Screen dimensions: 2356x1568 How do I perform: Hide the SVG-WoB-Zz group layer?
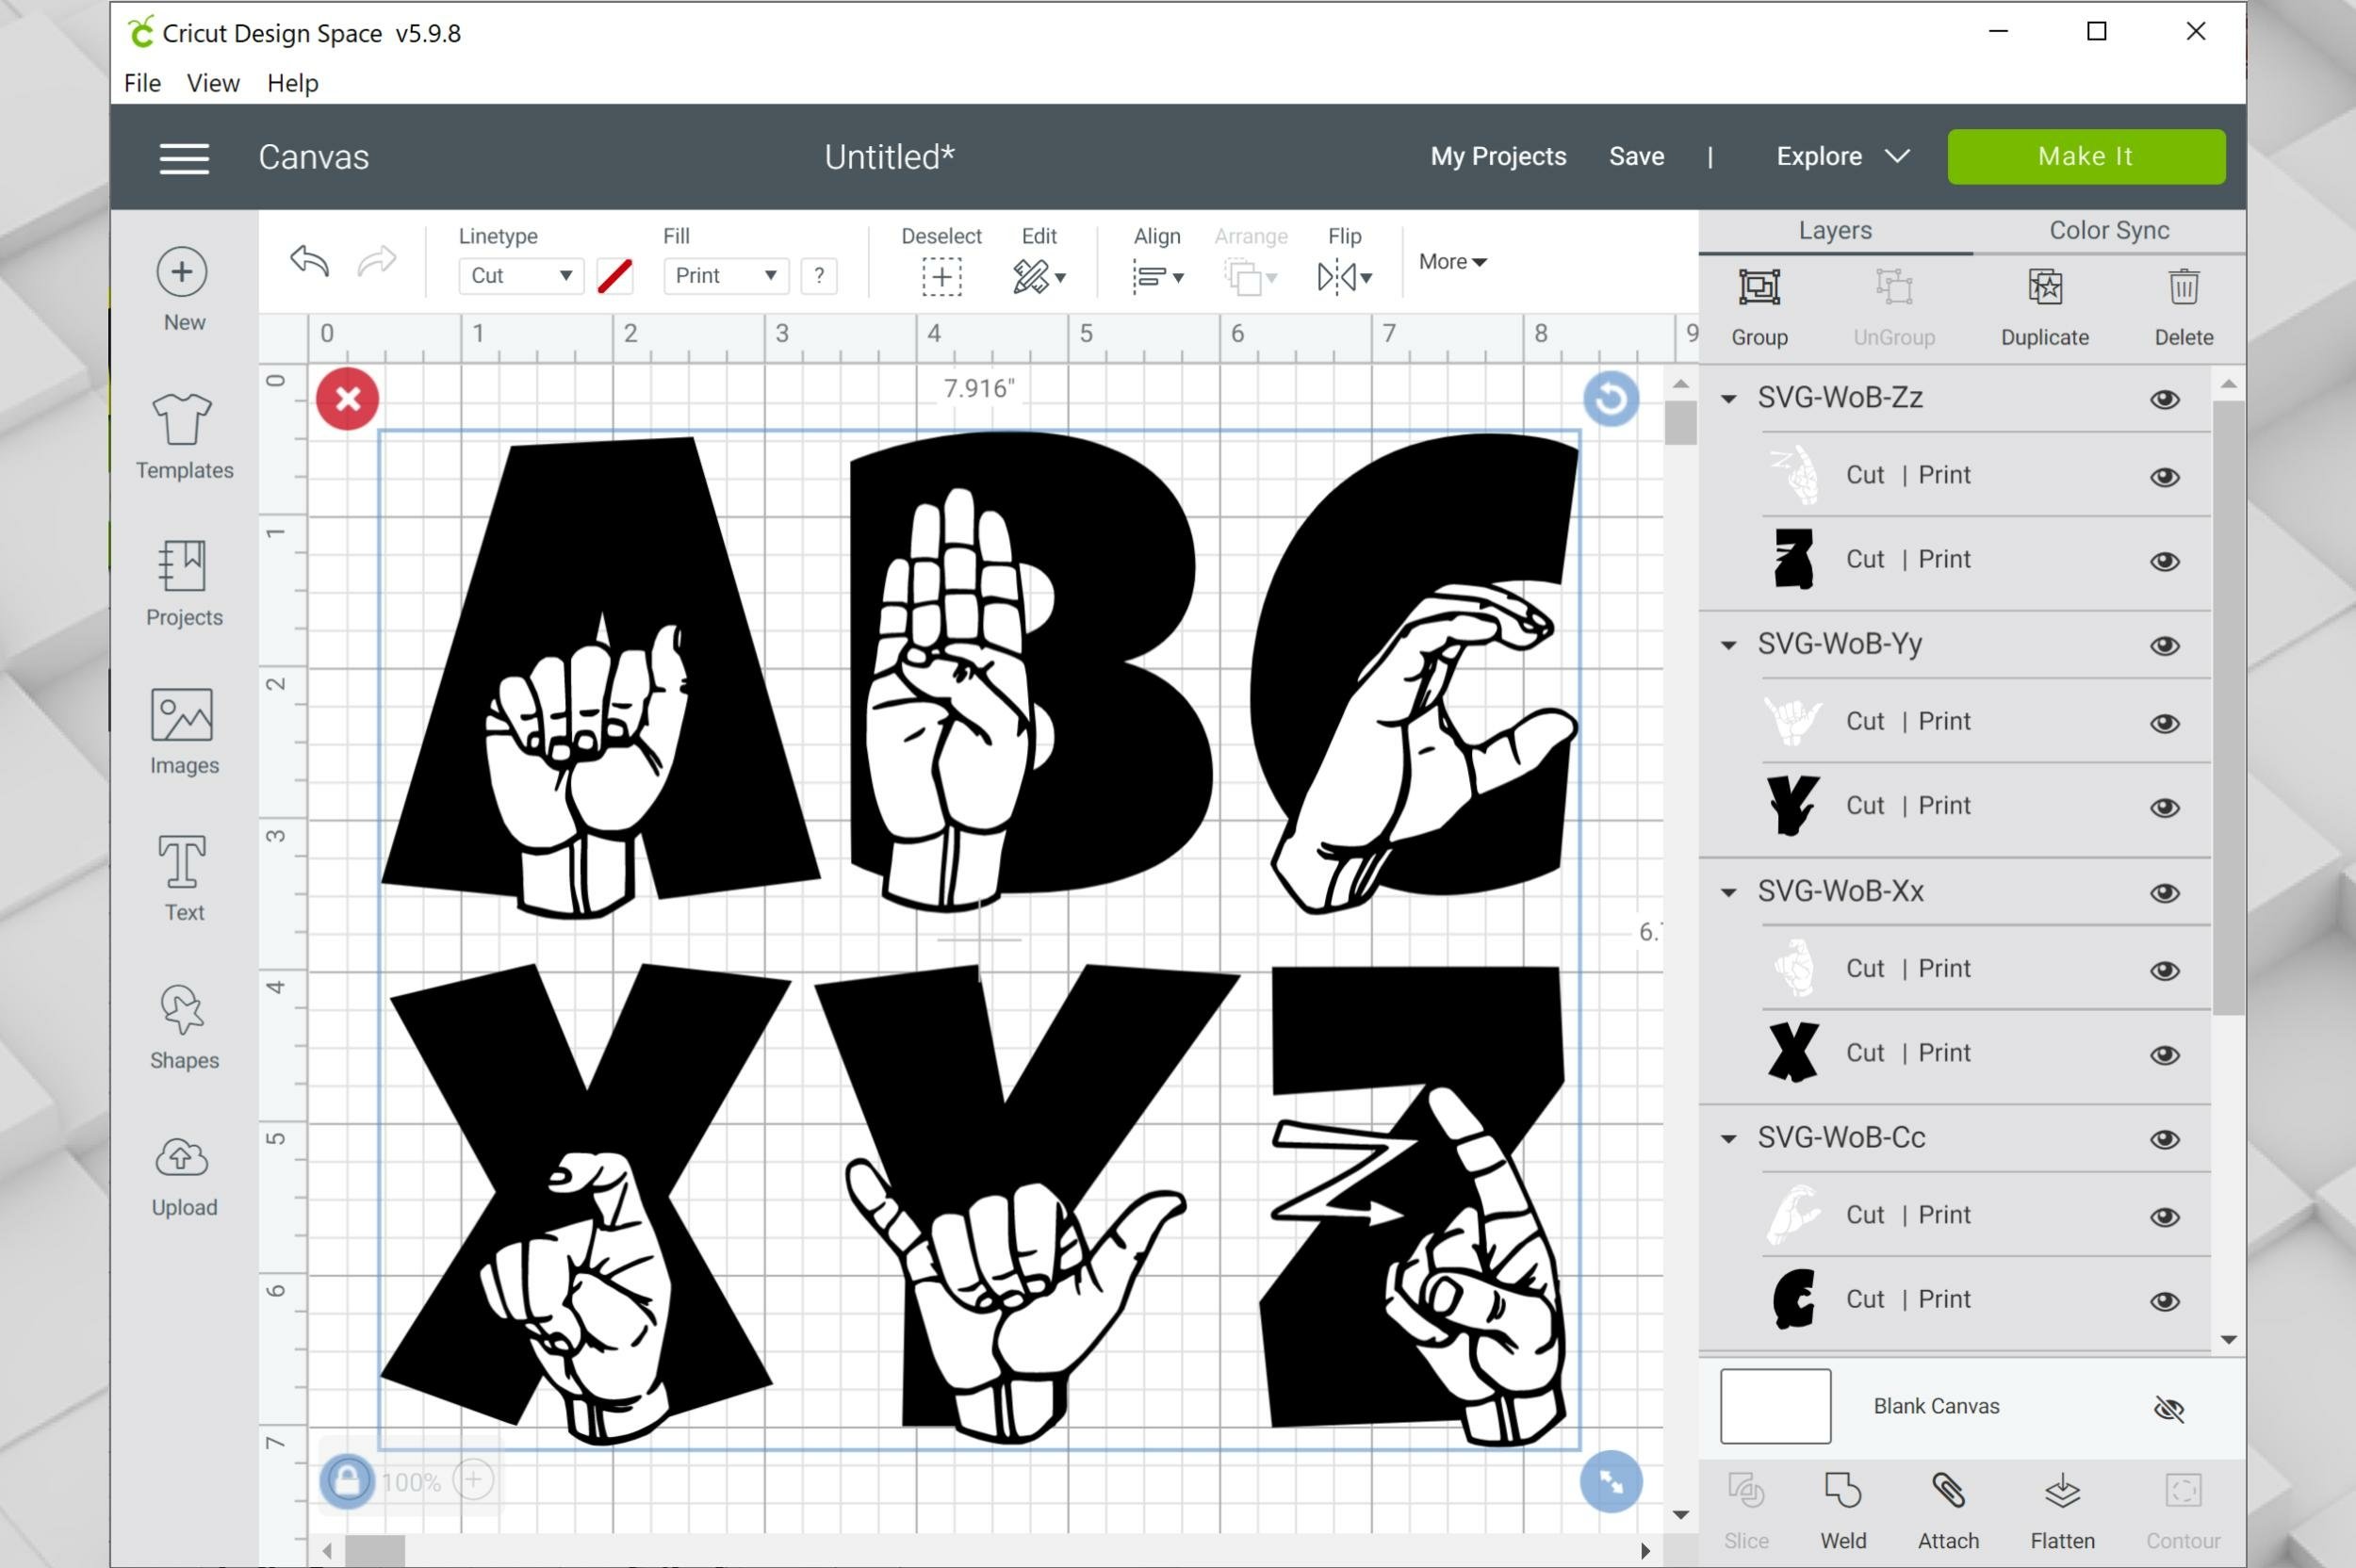coord(2164,399)
